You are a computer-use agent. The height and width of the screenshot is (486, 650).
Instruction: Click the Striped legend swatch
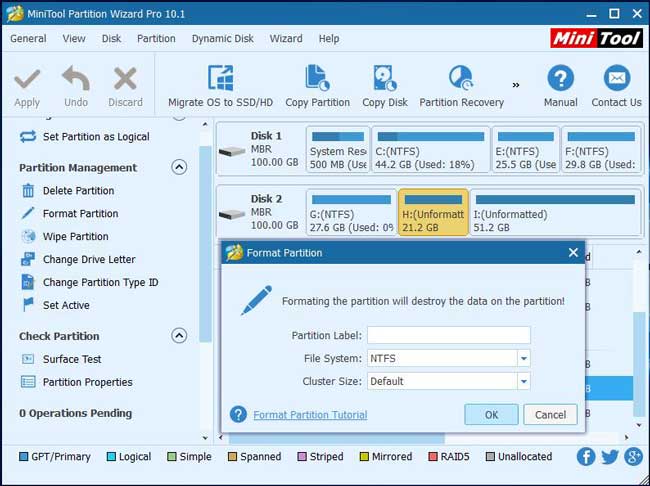pos(302,457)
